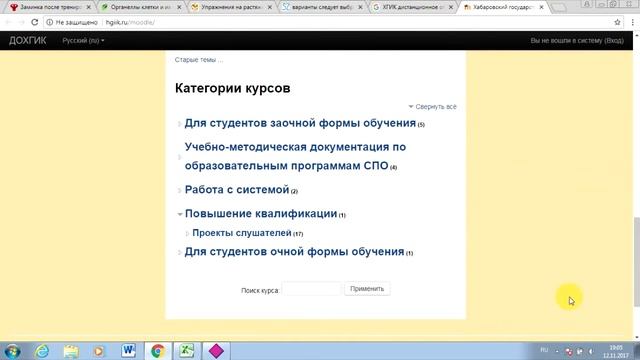
Task: Click the back navigation arrow
Action: tap(8, 22)
